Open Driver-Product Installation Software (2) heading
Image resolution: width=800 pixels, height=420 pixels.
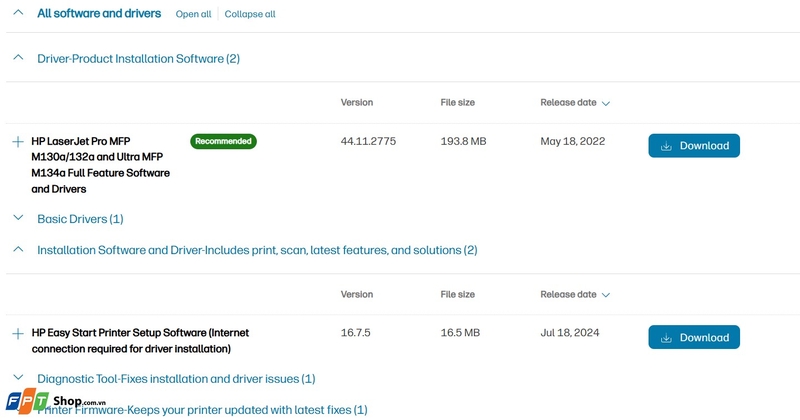coord(138,59)
